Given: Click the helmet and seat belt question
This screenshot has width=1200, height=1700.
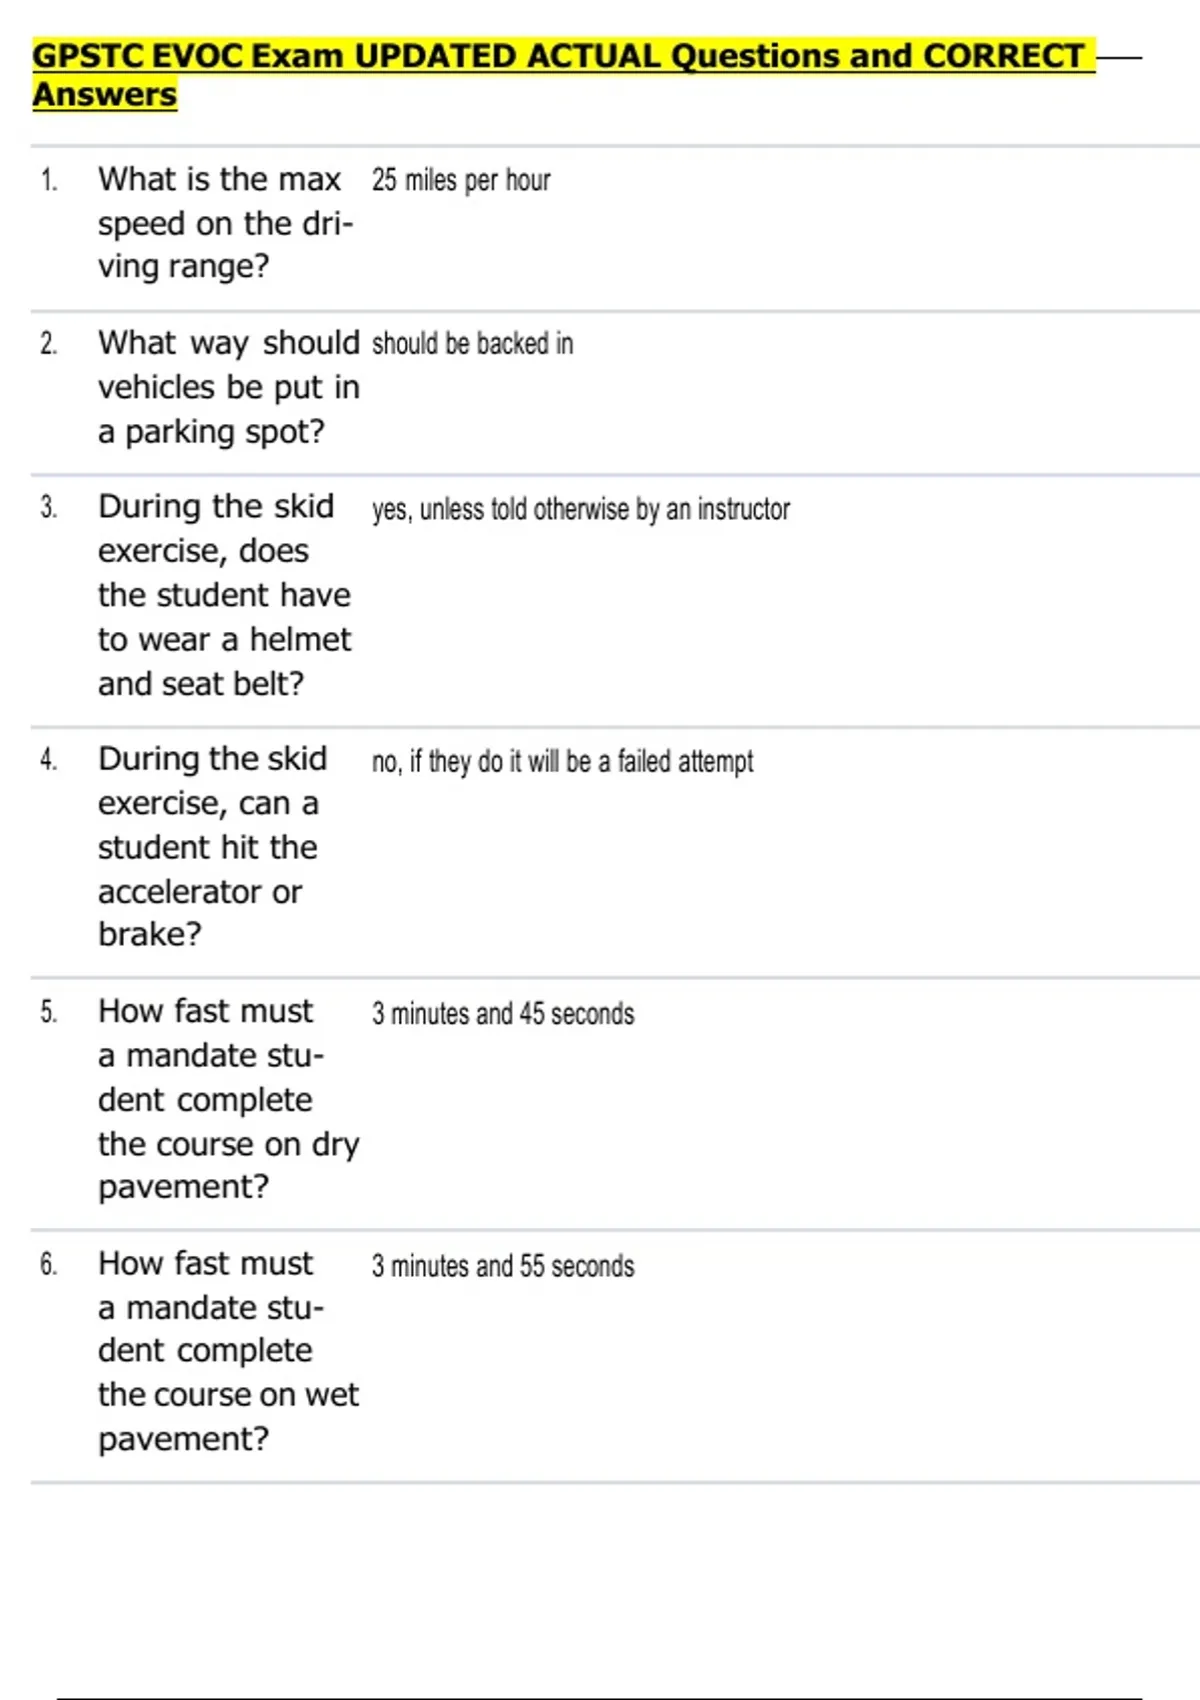Looking at the screenshot, I should click(x=224, y=595).
